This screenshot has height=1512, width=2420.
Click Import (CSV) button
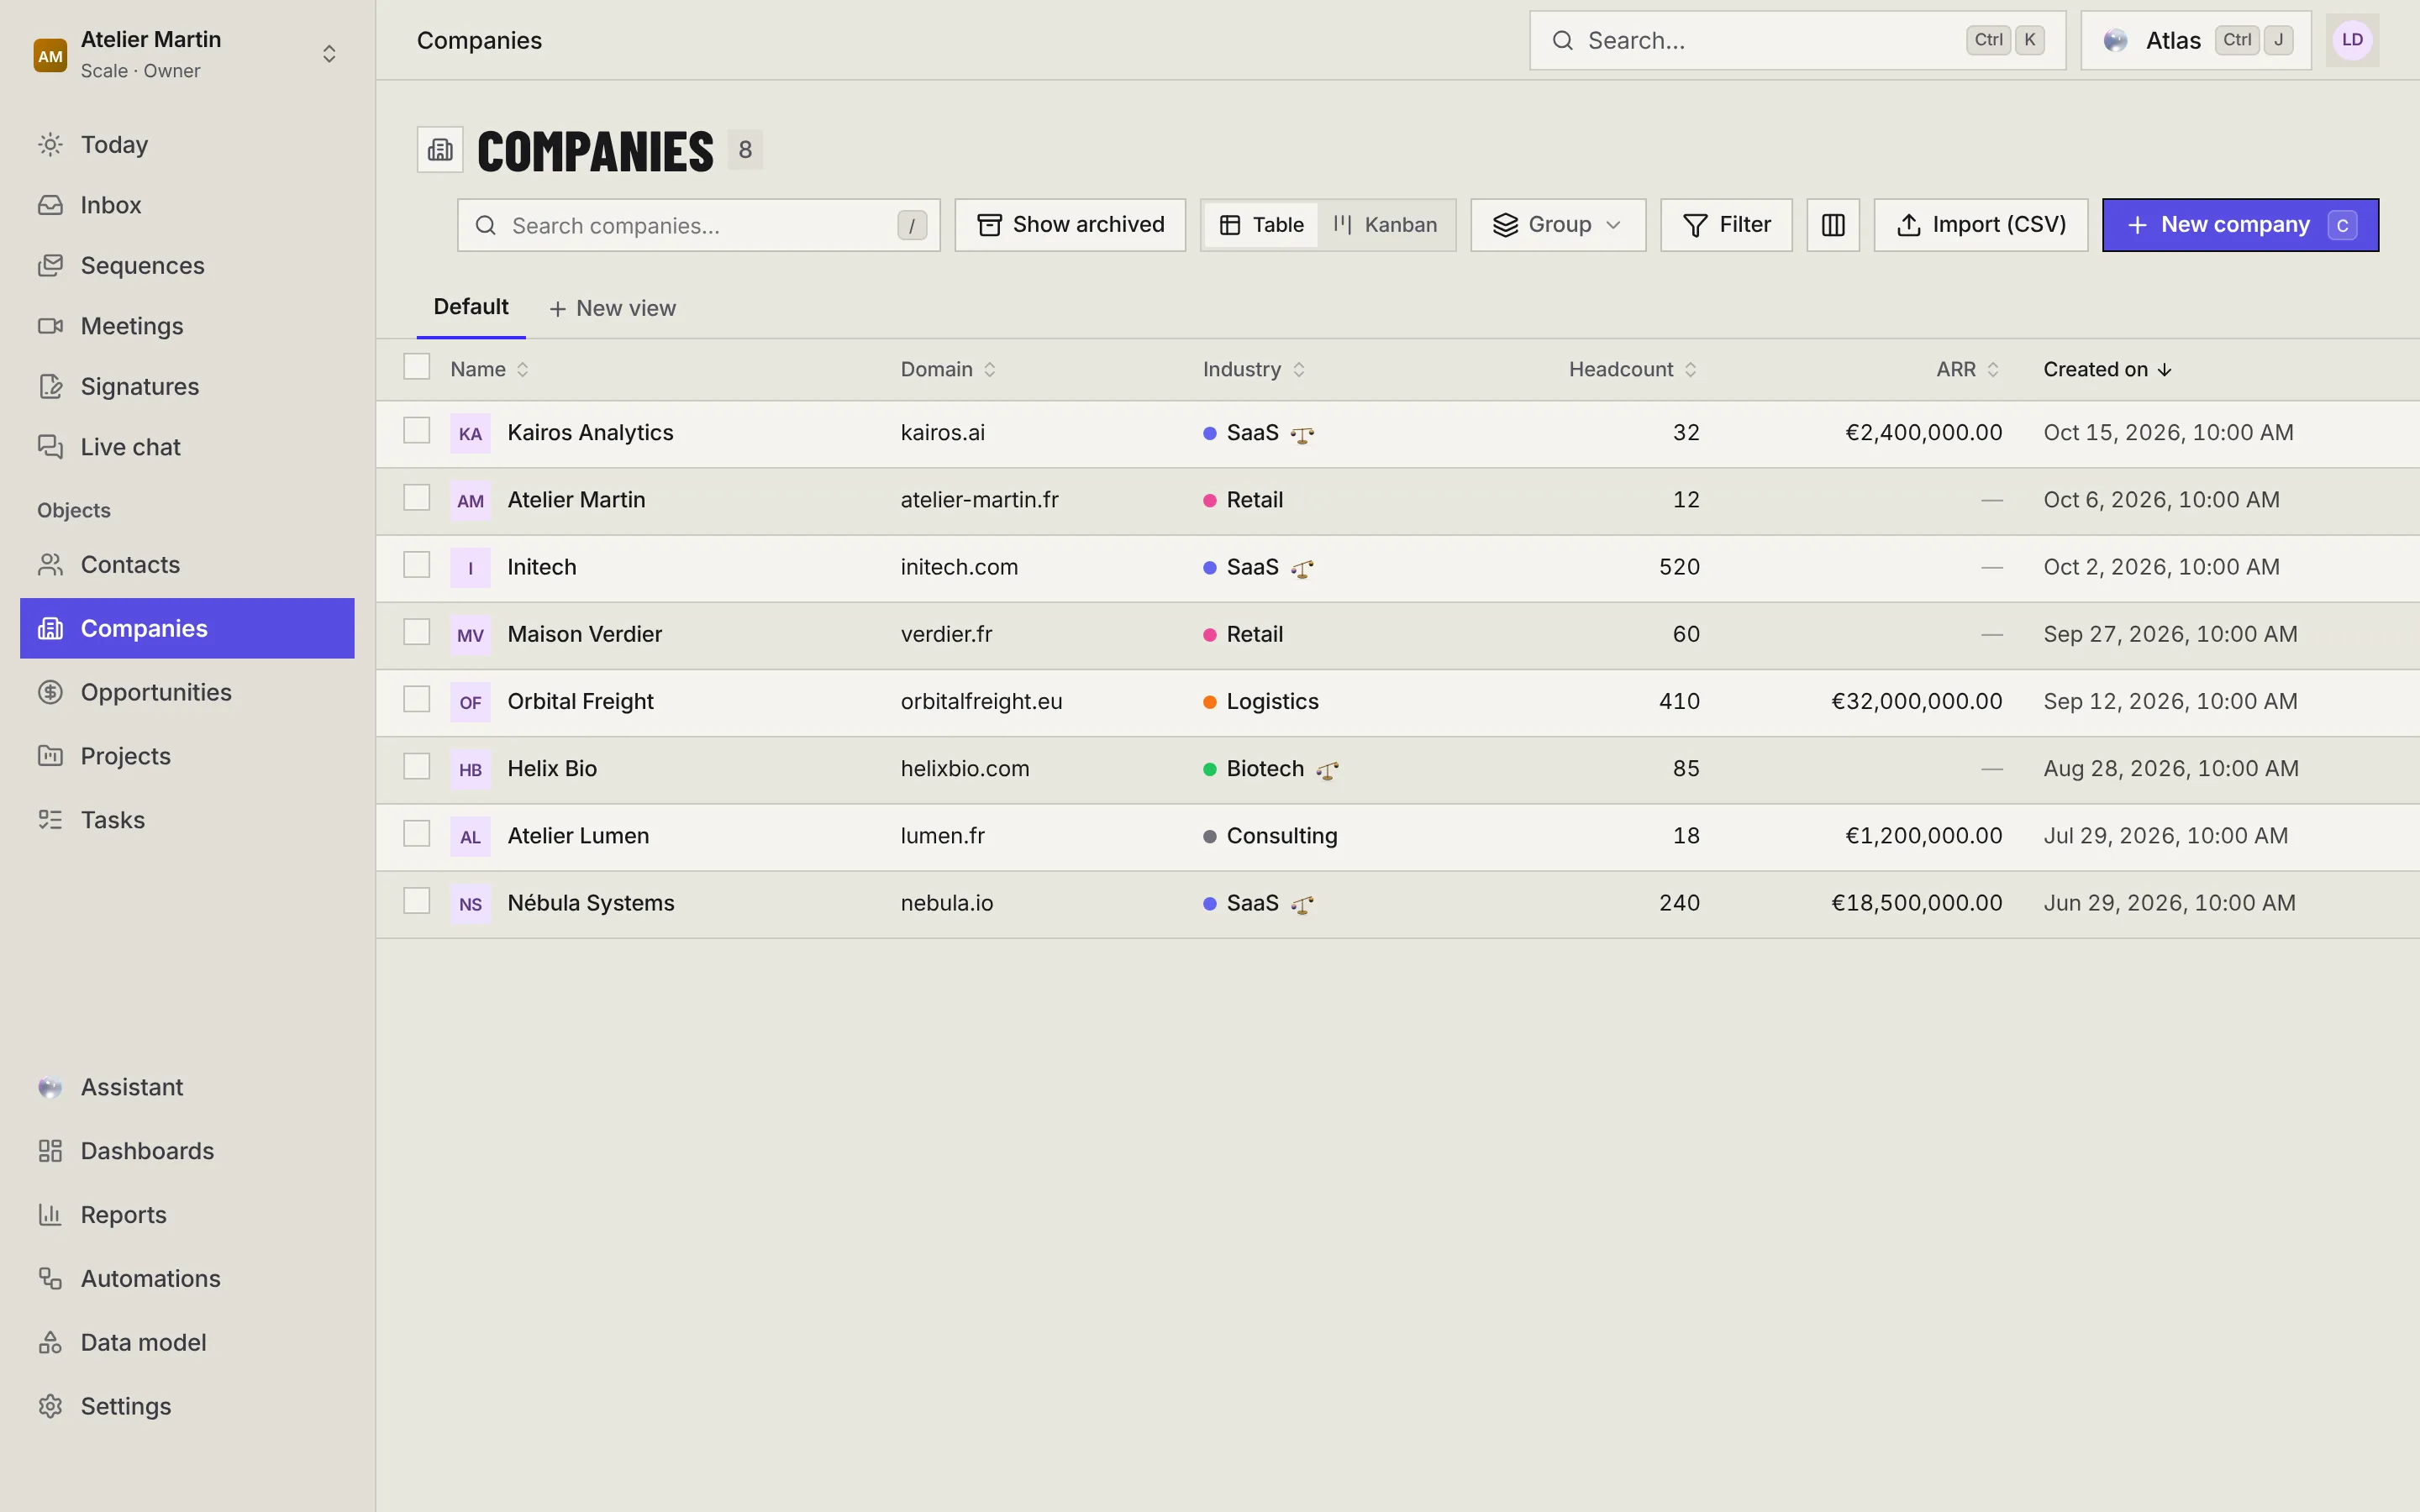tap(1980, 225)
